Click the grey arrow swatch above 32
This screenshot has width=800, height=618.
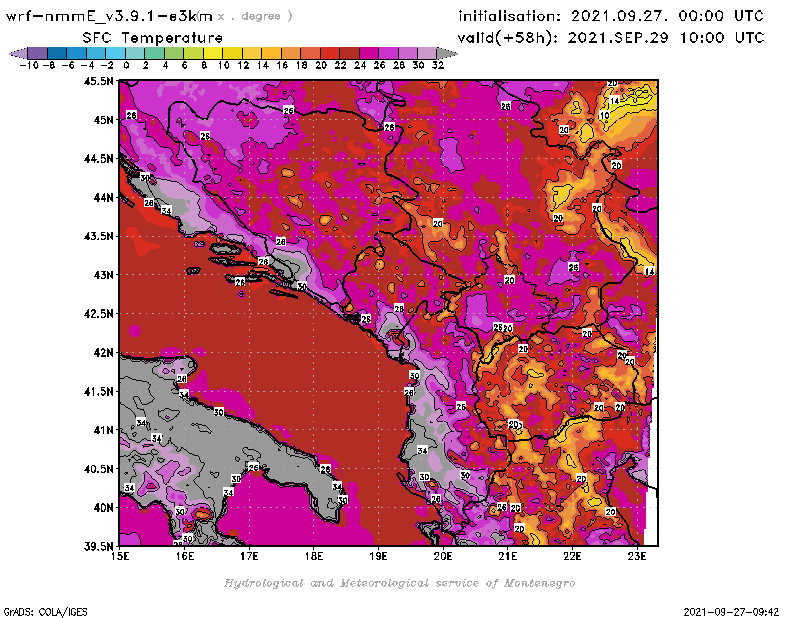(x=447, y=54)
